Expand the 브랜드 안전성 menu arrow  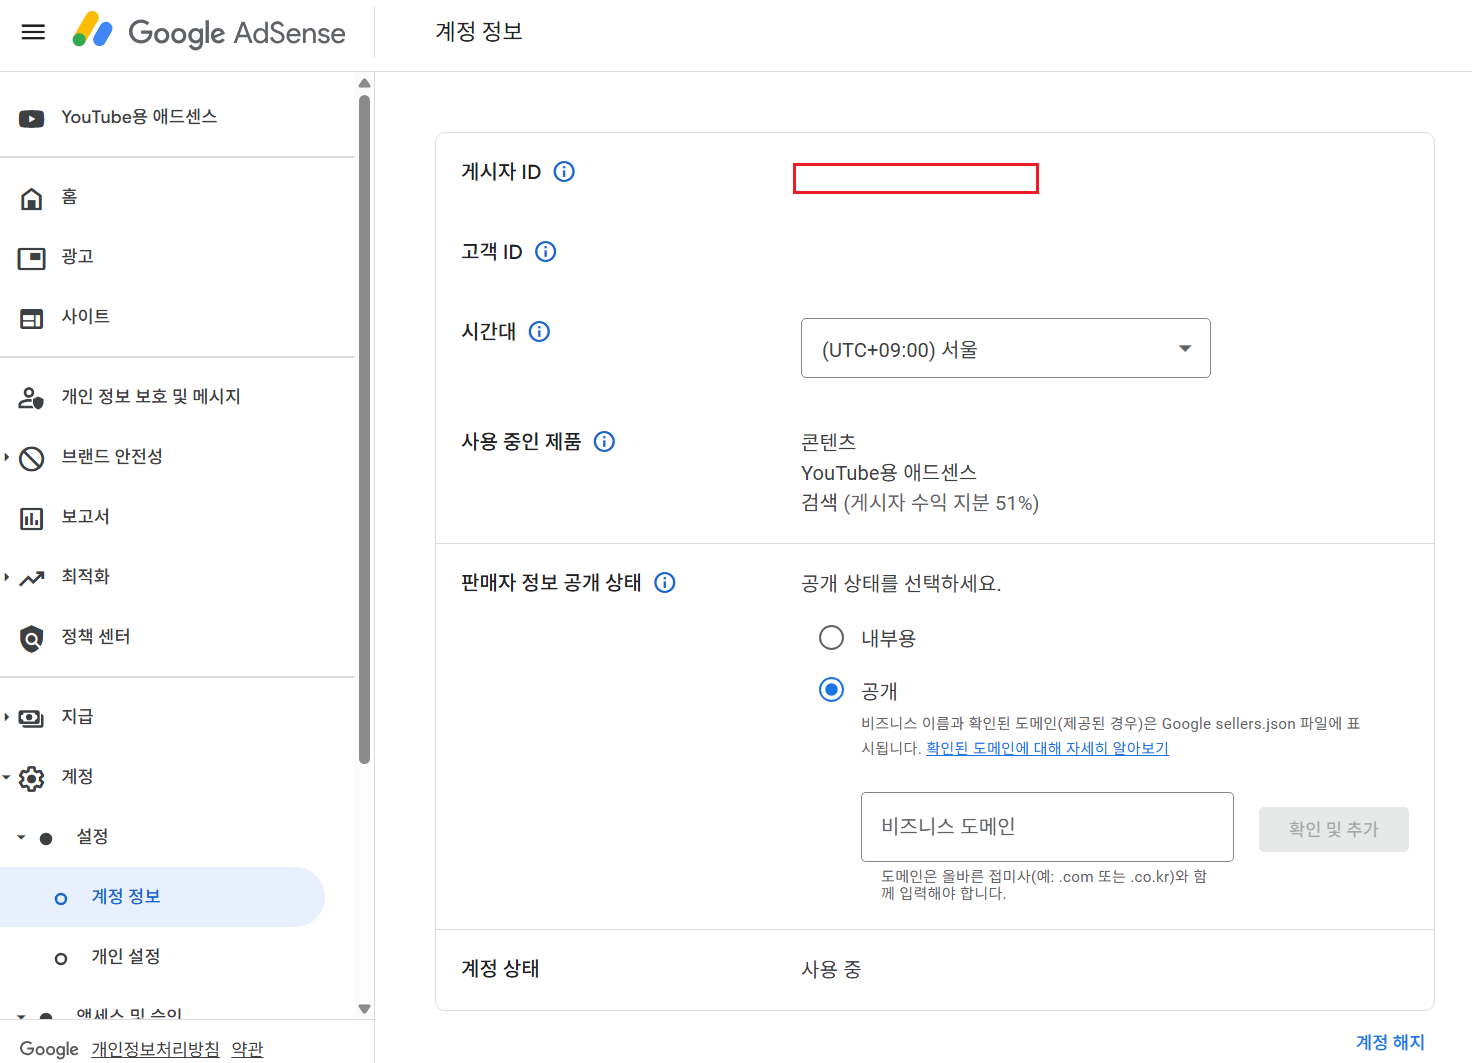6,457
